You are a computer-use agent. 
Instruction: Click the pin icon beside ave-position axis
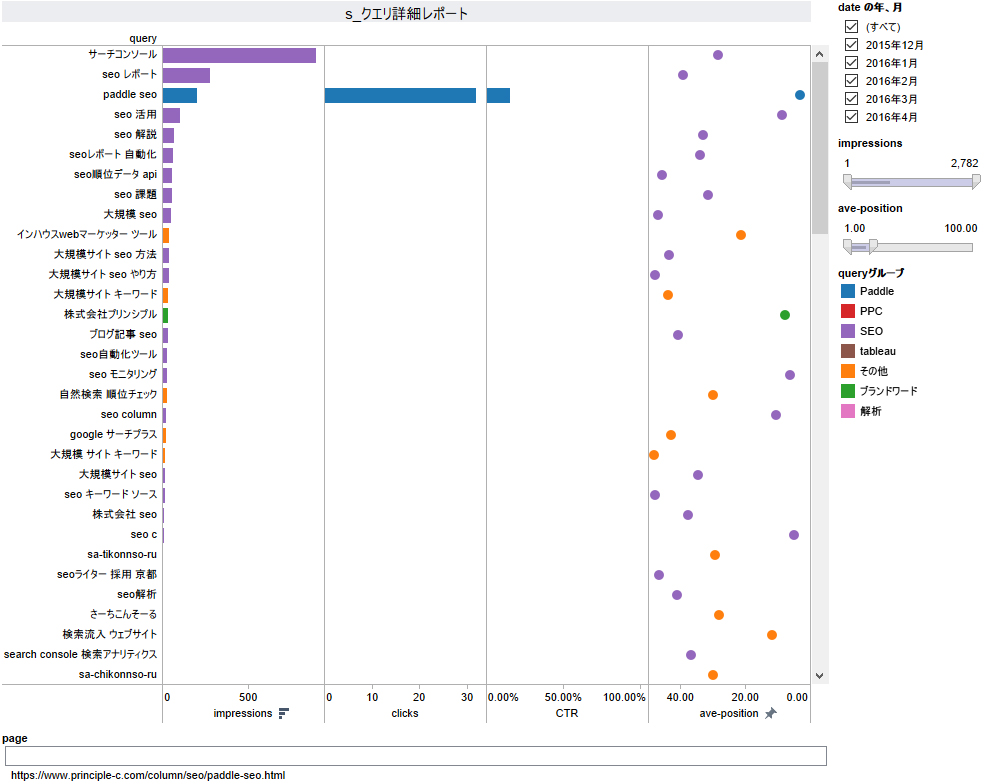pos(770,713)
